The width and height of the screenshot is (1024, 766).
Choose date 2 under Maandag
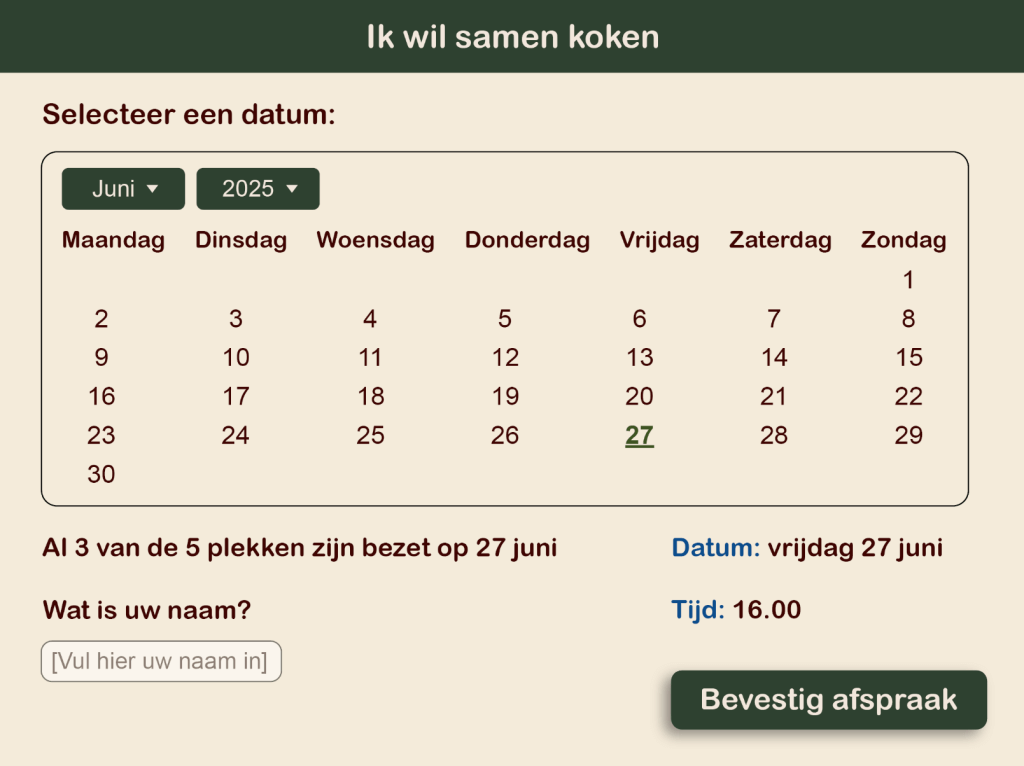101,319
